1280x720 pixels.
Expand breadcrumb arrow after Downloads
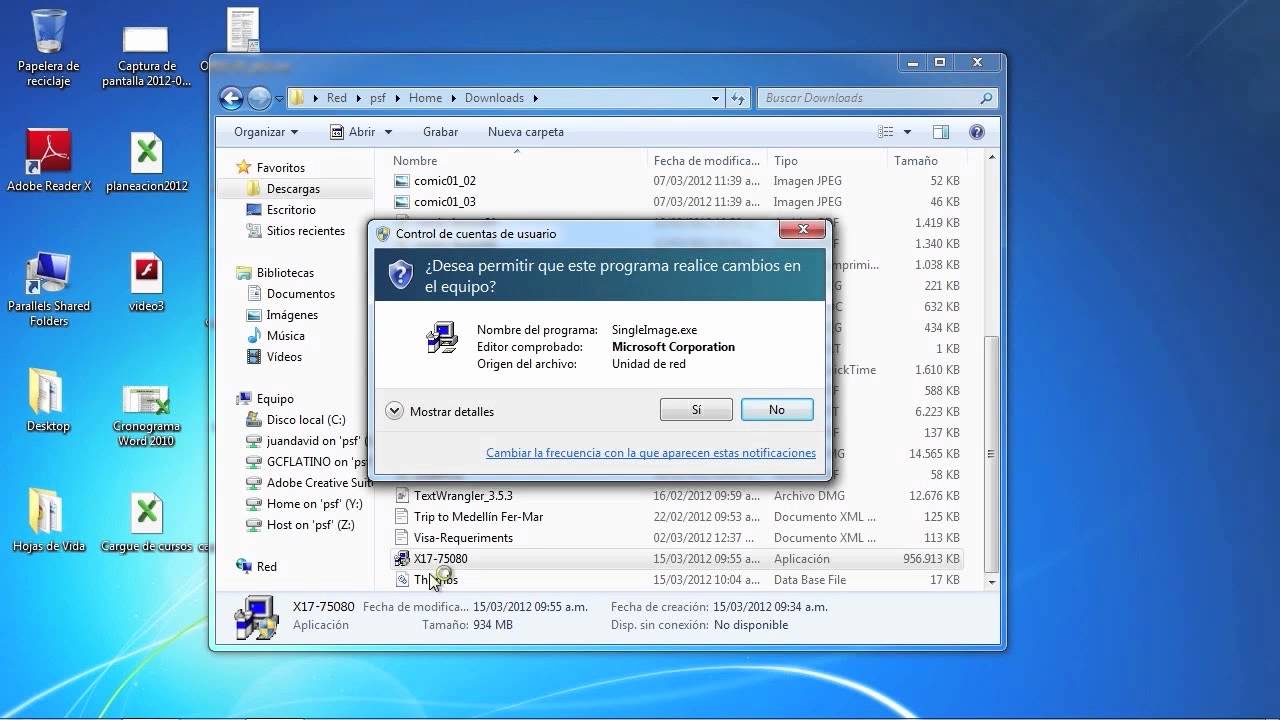535,98
